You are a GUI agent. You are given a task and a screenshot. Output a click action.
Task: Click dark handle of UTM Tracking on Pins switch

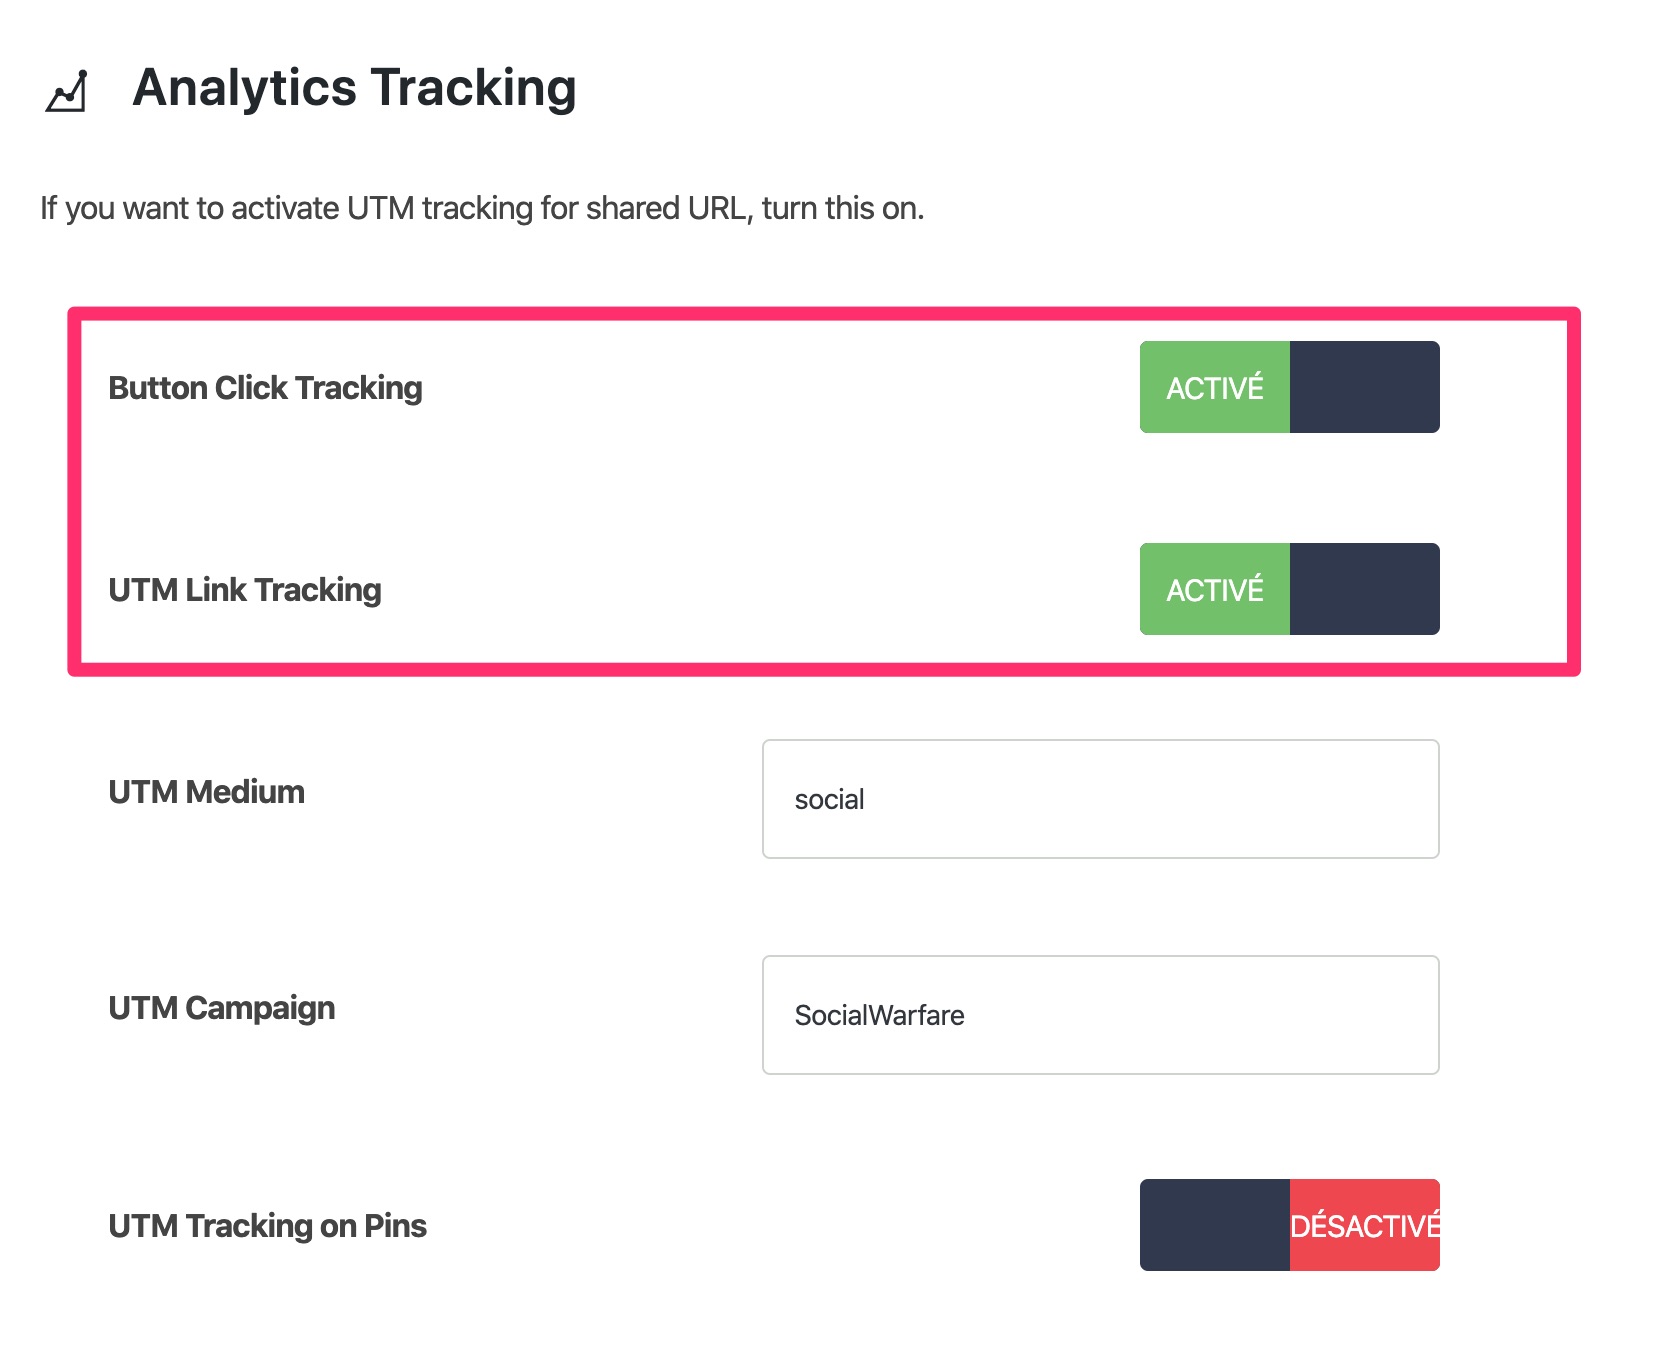click(1214, 1226)
